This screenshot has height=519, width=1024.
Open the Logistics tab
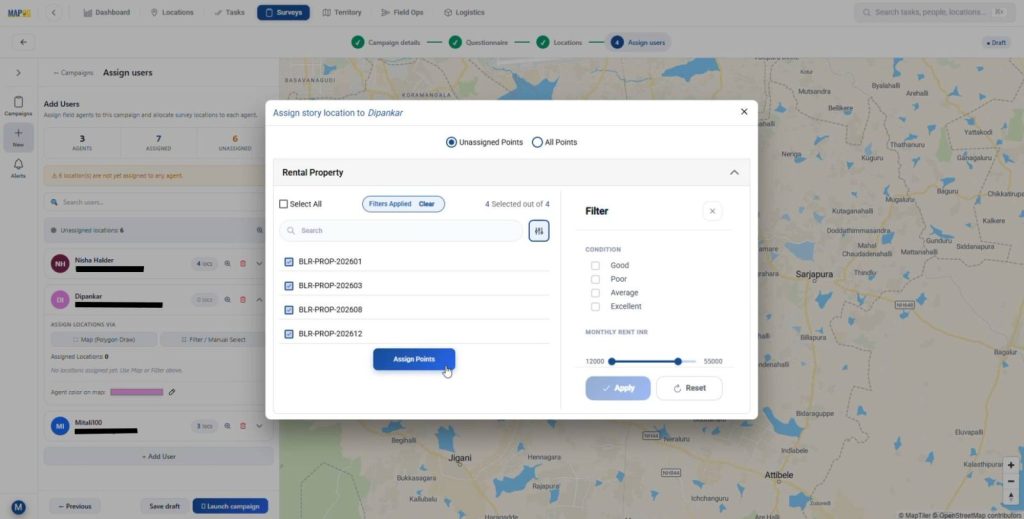[464, 12]
